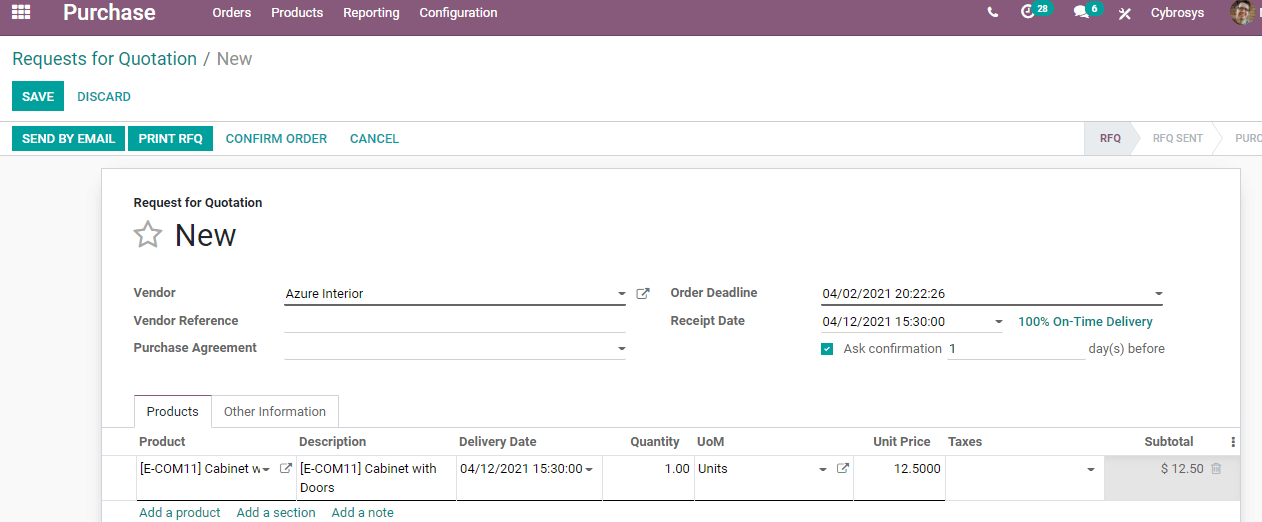
Task: Click the Cybrosys company name
Action: [1178, 13]
